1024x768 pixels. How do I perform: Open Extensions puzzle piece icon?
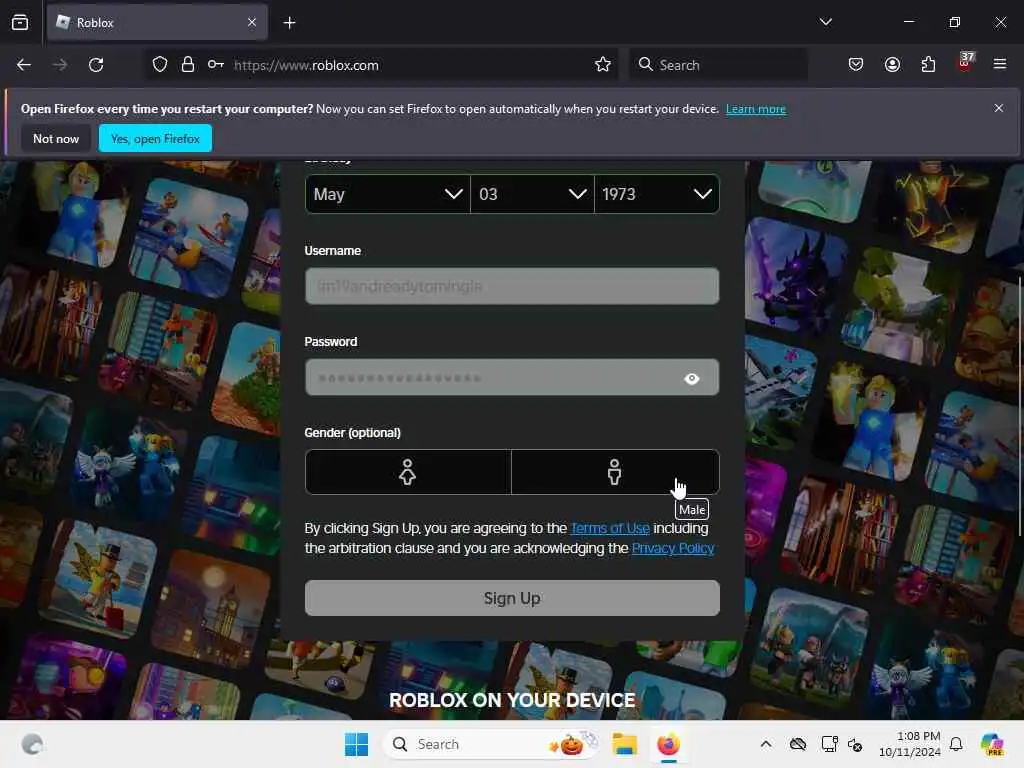click(928, 65)
